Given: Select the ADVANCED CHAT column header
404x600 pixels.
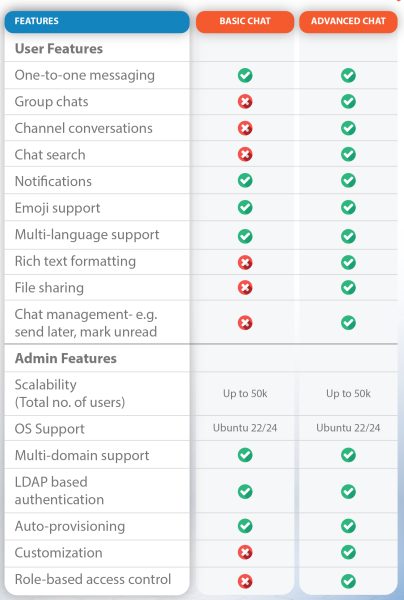Looking at the screenshot, I should tap(348, 21).
